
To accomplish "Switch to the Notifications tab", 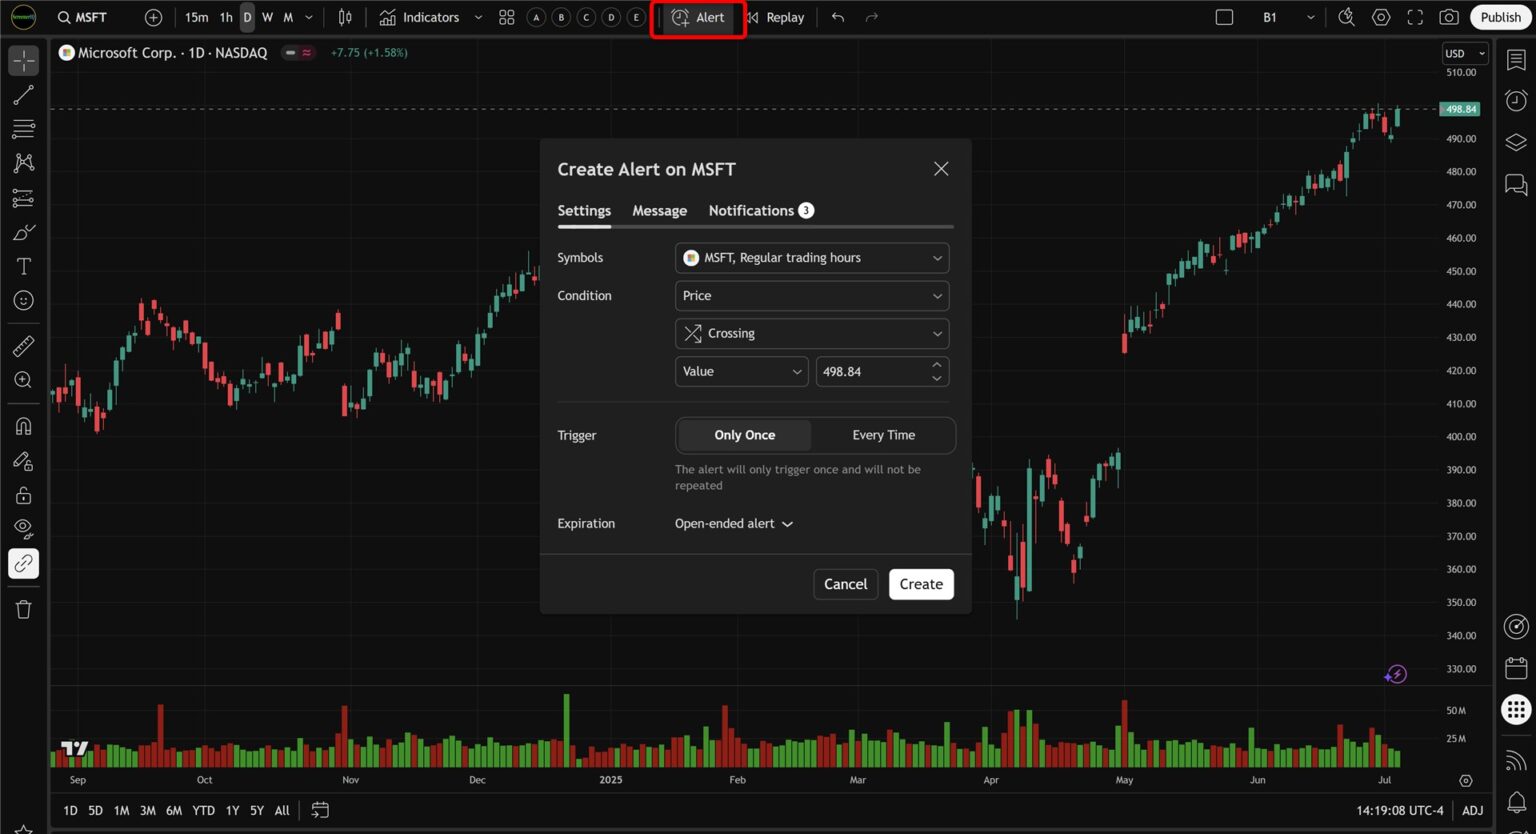I will click(x=751, y=210).
